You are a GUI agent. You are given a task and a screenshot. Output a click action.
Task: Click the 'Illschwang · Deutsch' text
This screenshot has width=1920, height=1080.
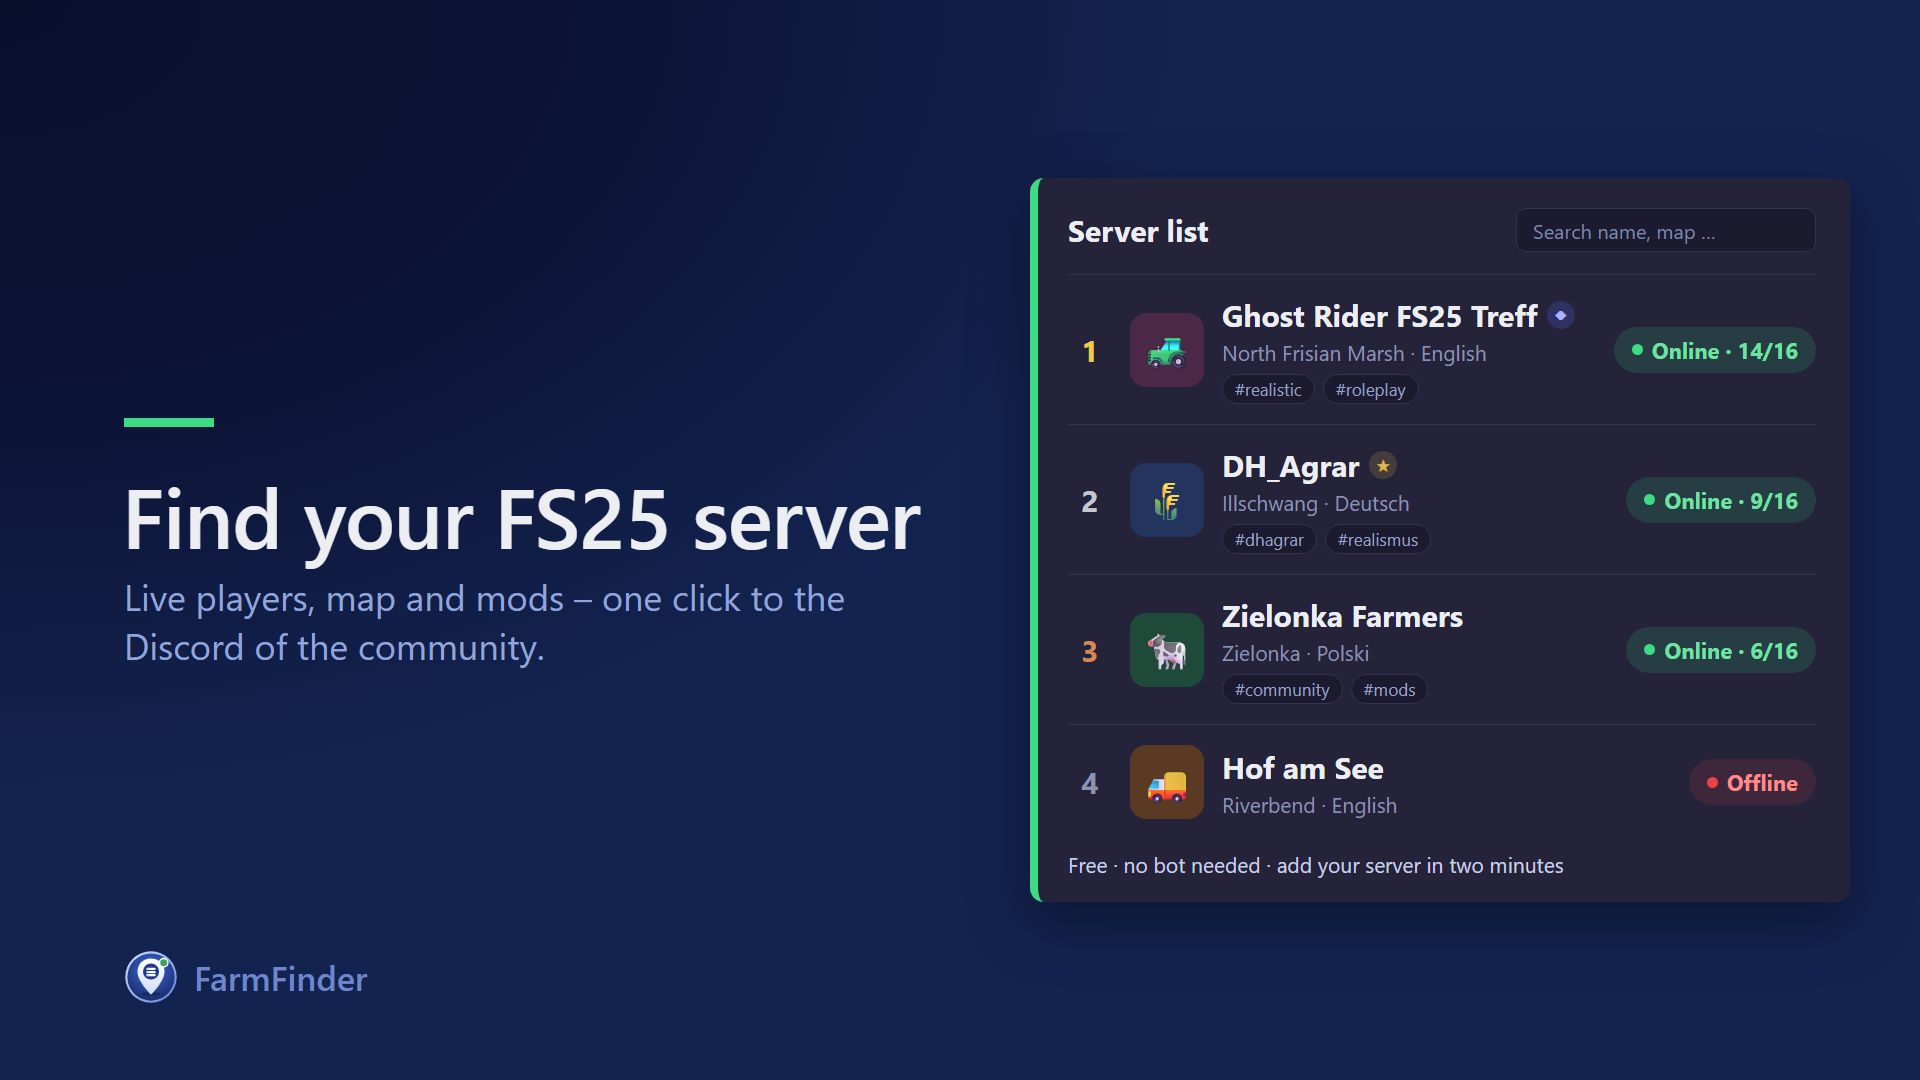1315,504
